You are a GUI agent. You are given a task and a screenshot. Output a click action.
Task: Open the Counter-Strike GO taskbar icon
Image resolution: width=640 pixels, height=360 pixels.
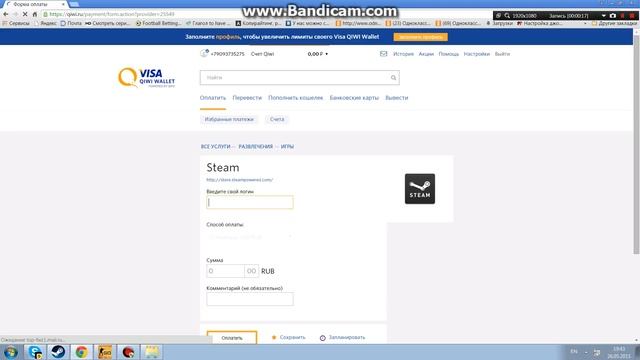click(x=104, y=352)
